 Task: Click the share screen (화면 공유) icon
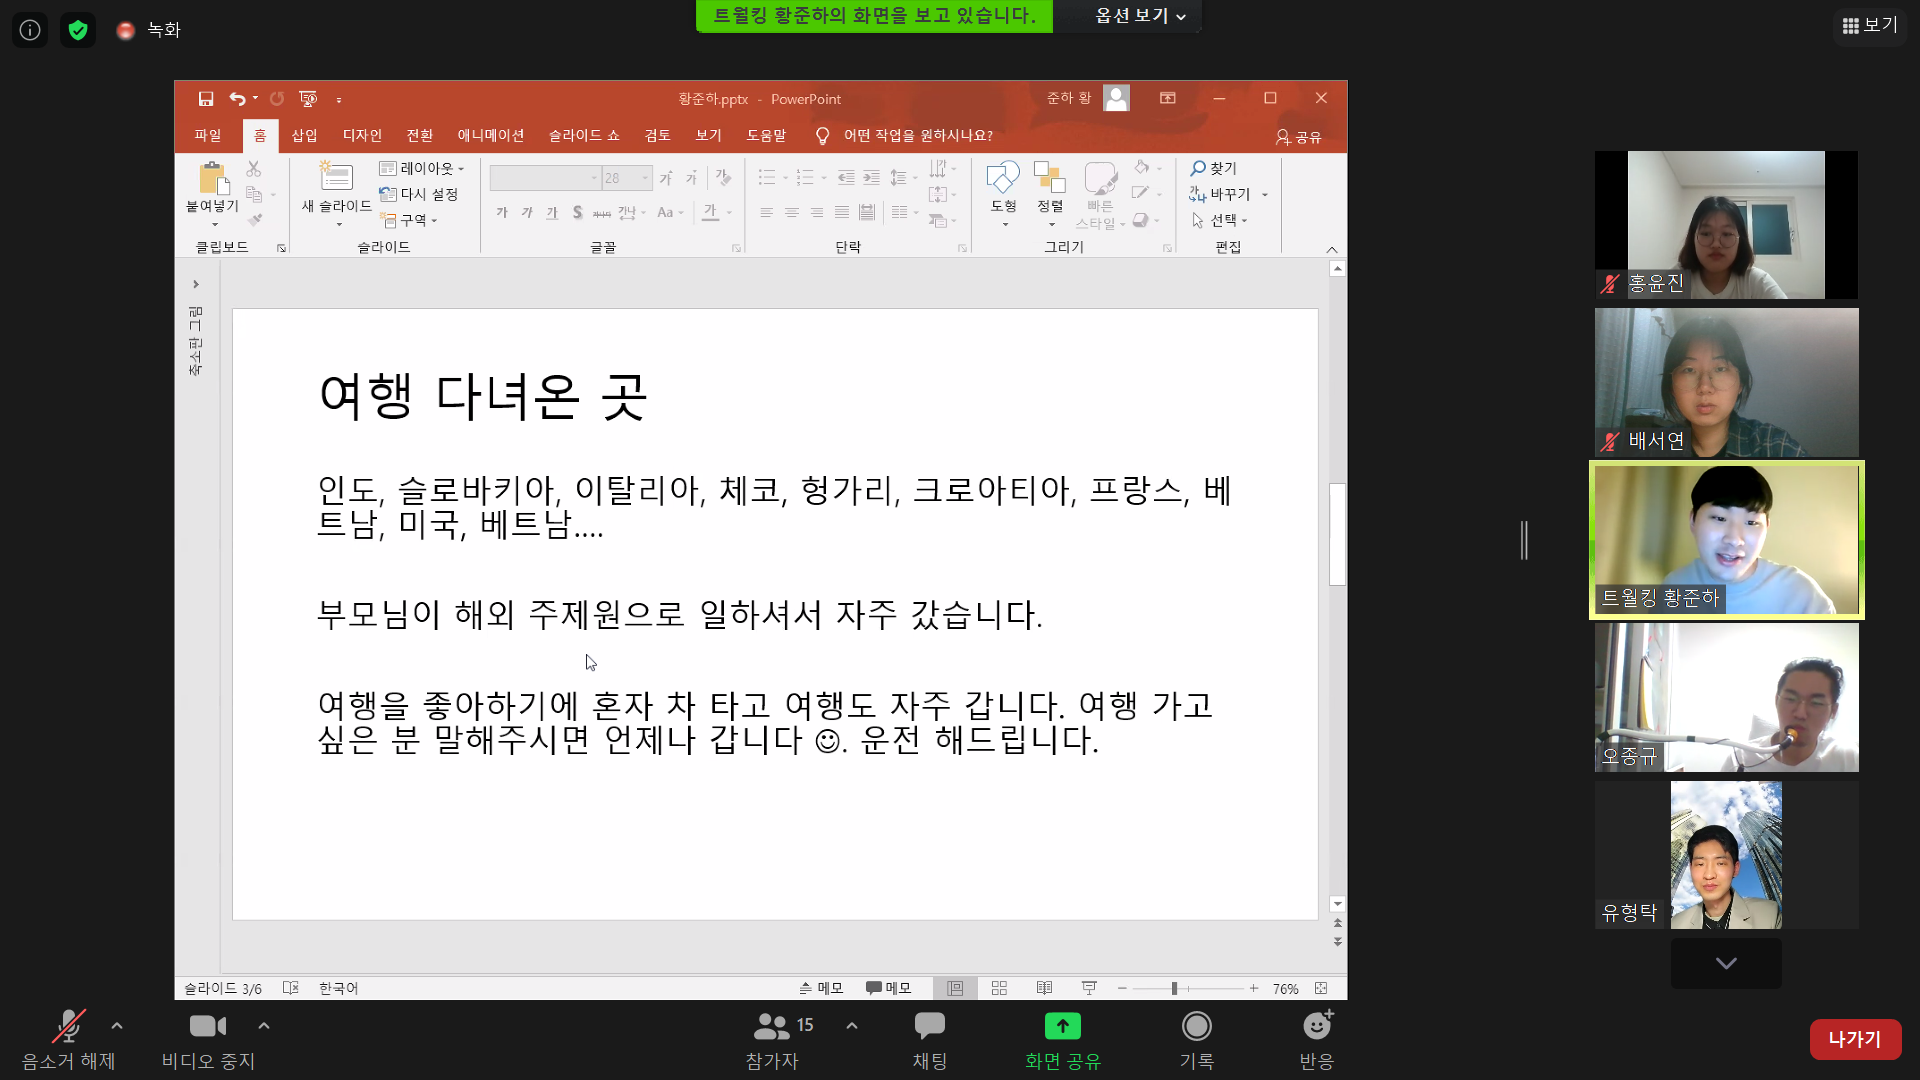coord(1062,1027)
